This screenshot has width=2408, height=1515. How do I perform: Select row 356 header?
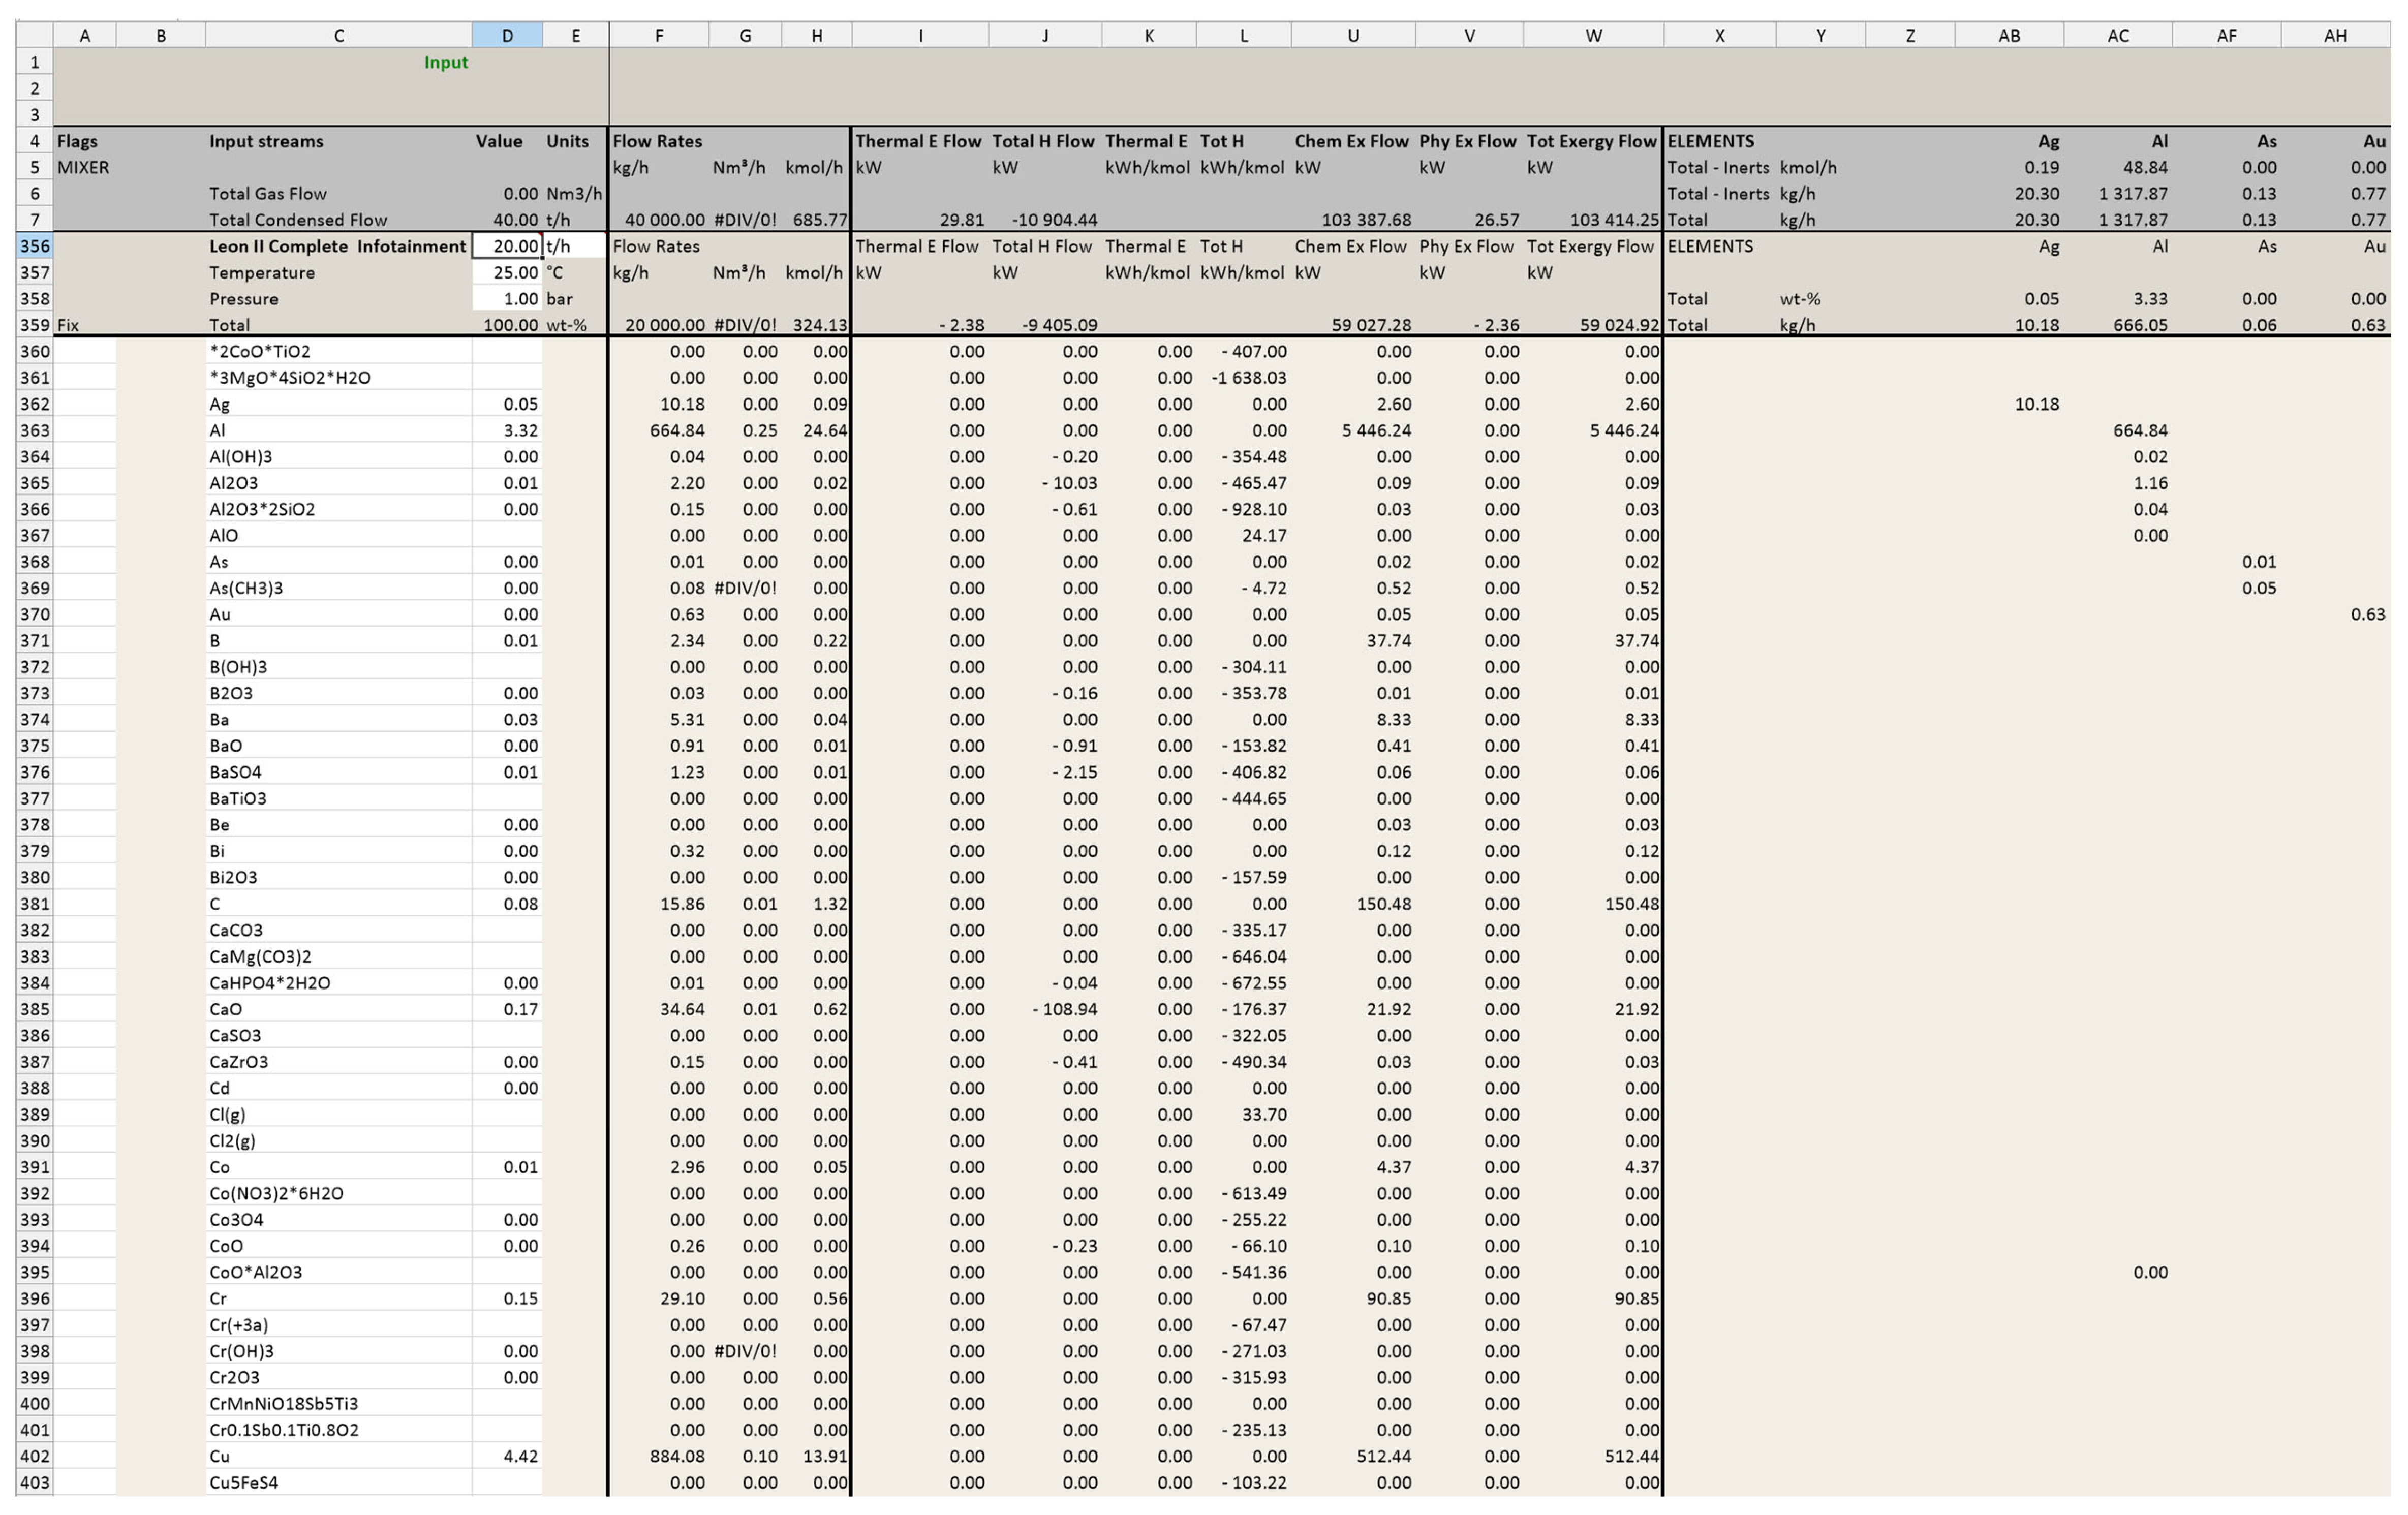click(x=34, y=246)
